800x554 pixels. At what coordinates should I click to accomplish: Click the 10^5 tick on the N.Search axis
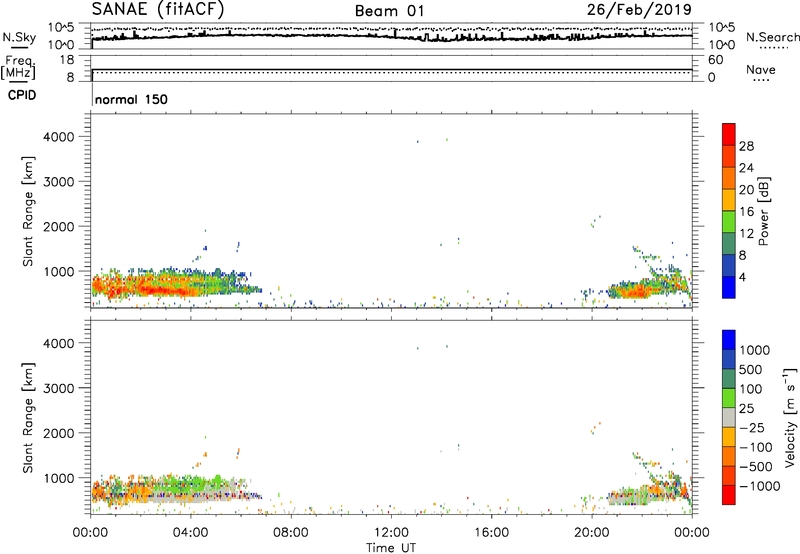click(x=721, y=27)
